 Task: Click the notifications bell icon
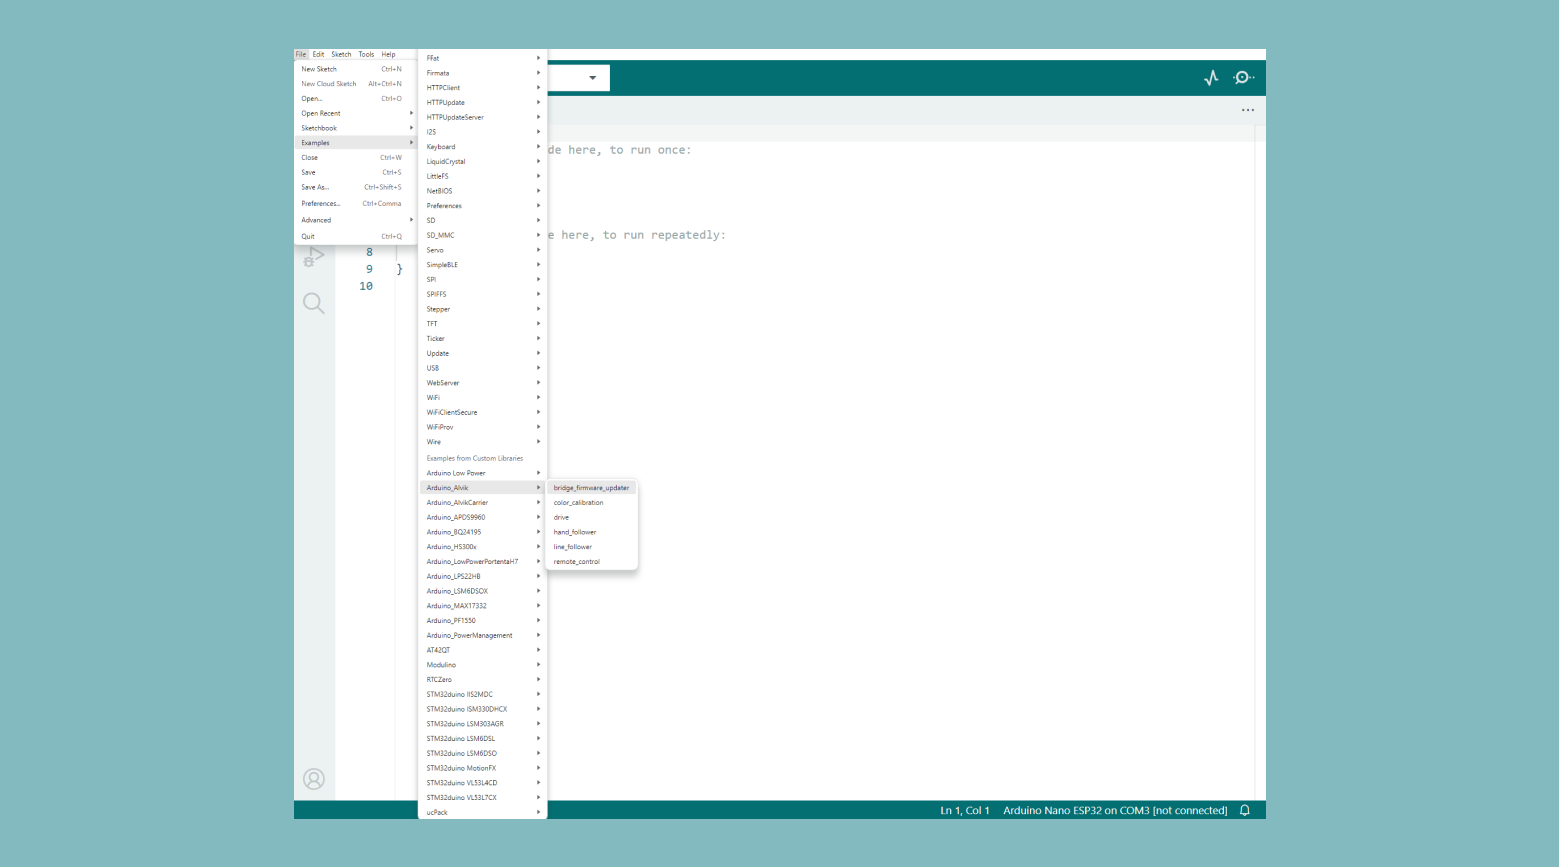(x=1245, y=811)
